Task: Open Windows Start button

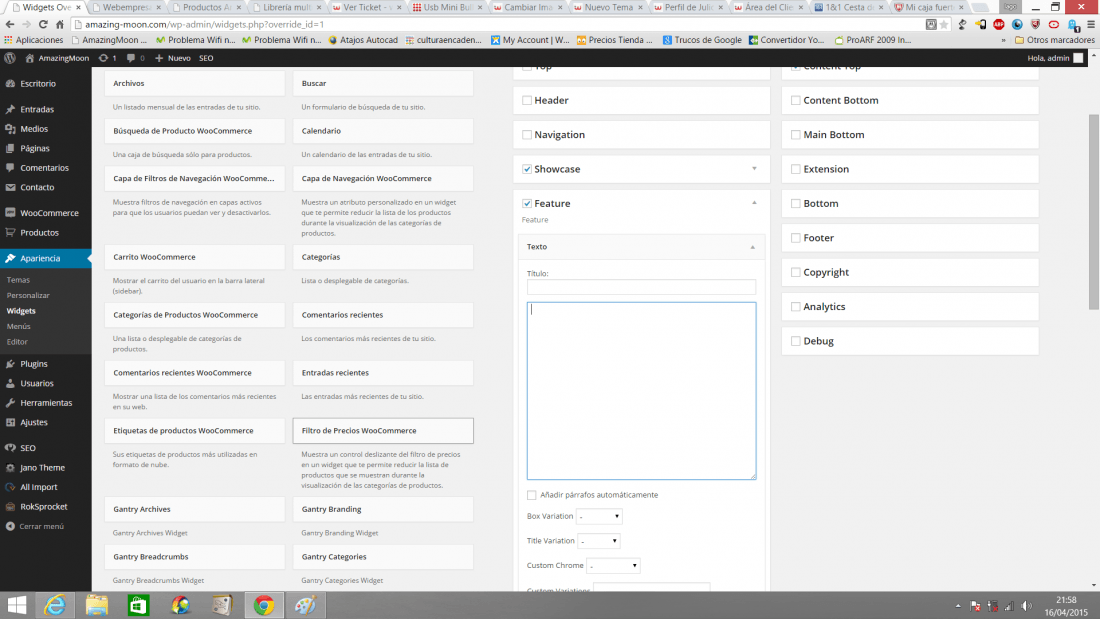Action: [16, 605]
